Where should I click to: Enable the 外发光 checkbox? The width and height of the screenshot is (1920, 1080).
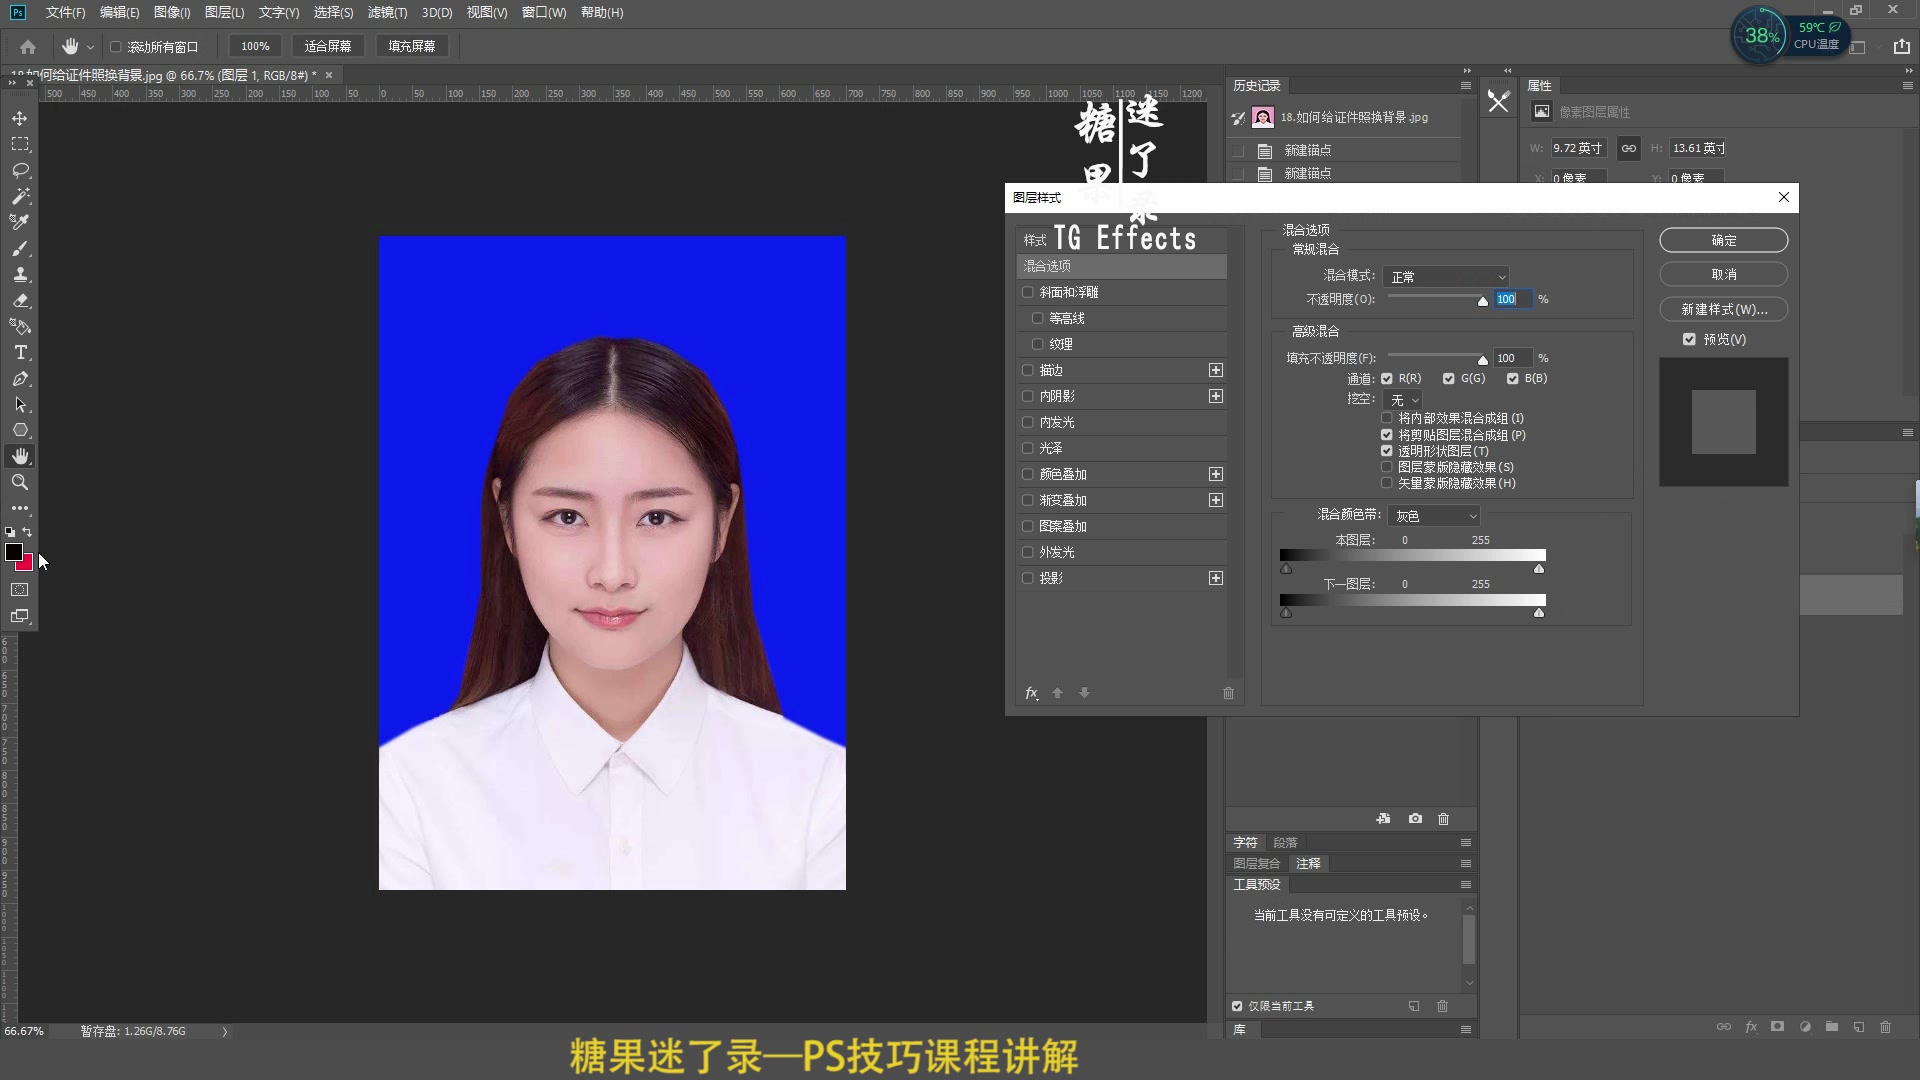pos(1027,552)
